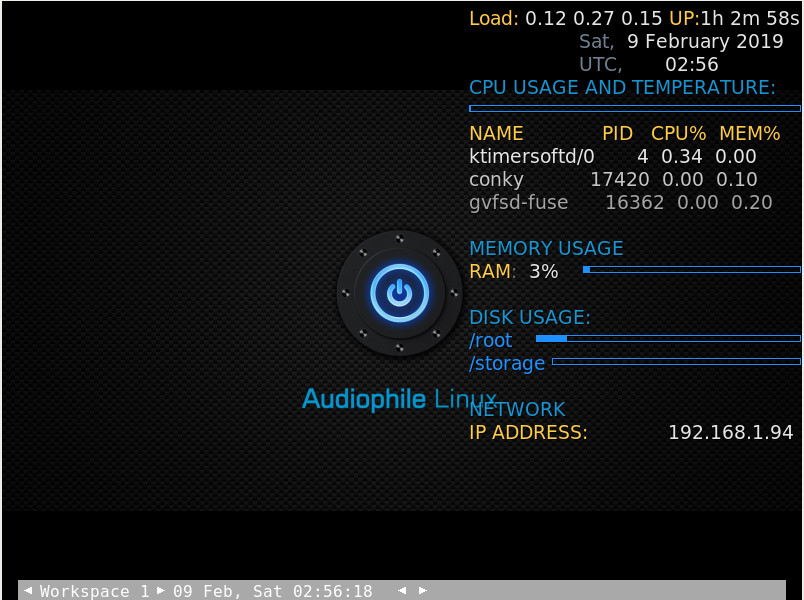Select the Audiophile Linux wordmark

tap(399, 398)
